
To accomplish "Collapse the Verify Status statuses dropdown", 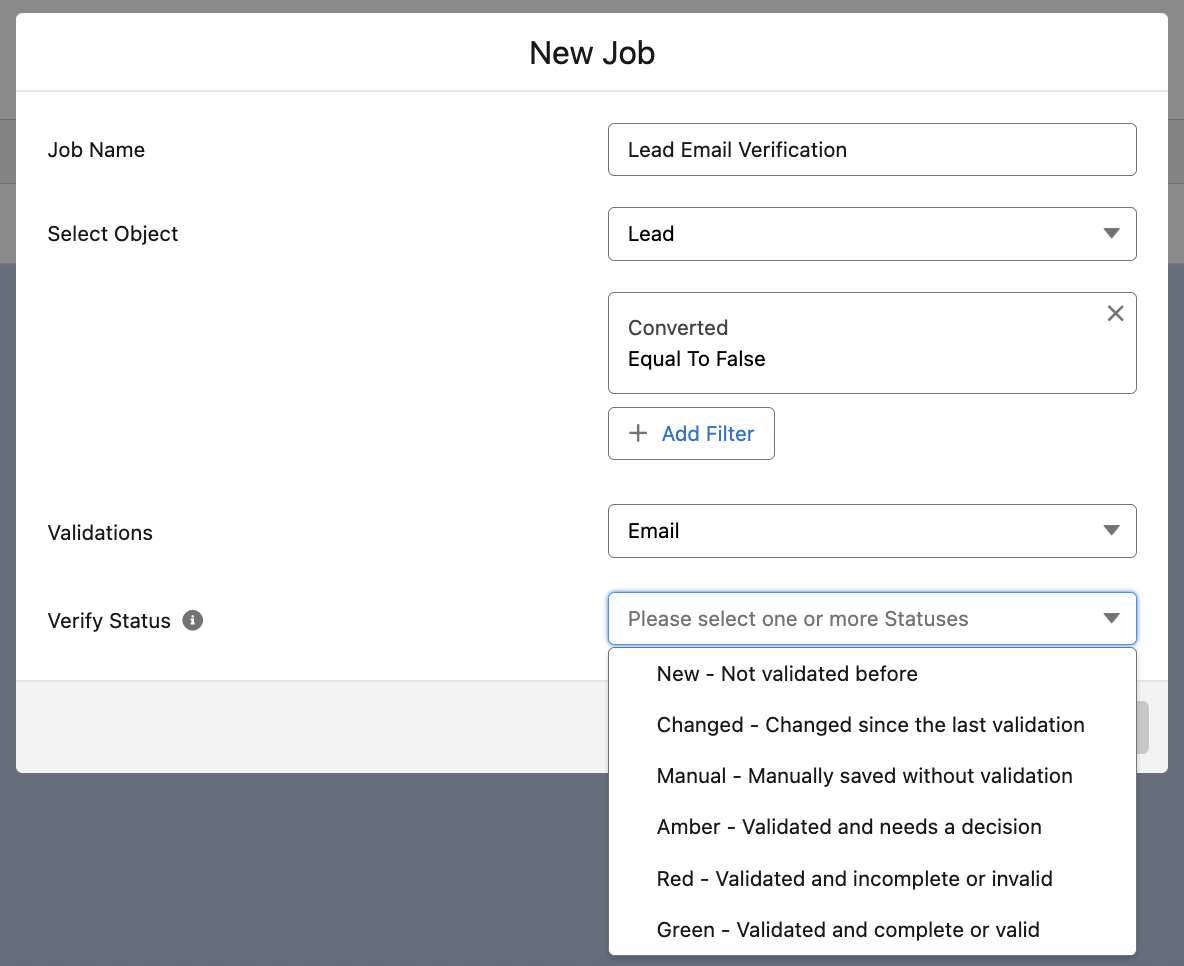I will (x=1111, y=619).
